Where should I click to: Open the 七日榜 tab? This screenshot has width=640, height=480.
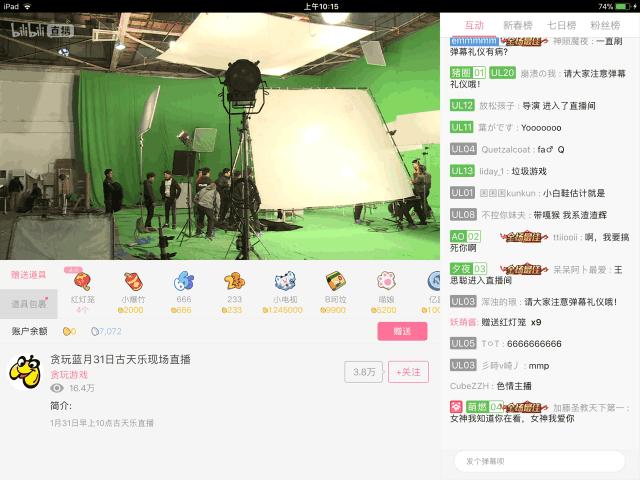[561, 25]
